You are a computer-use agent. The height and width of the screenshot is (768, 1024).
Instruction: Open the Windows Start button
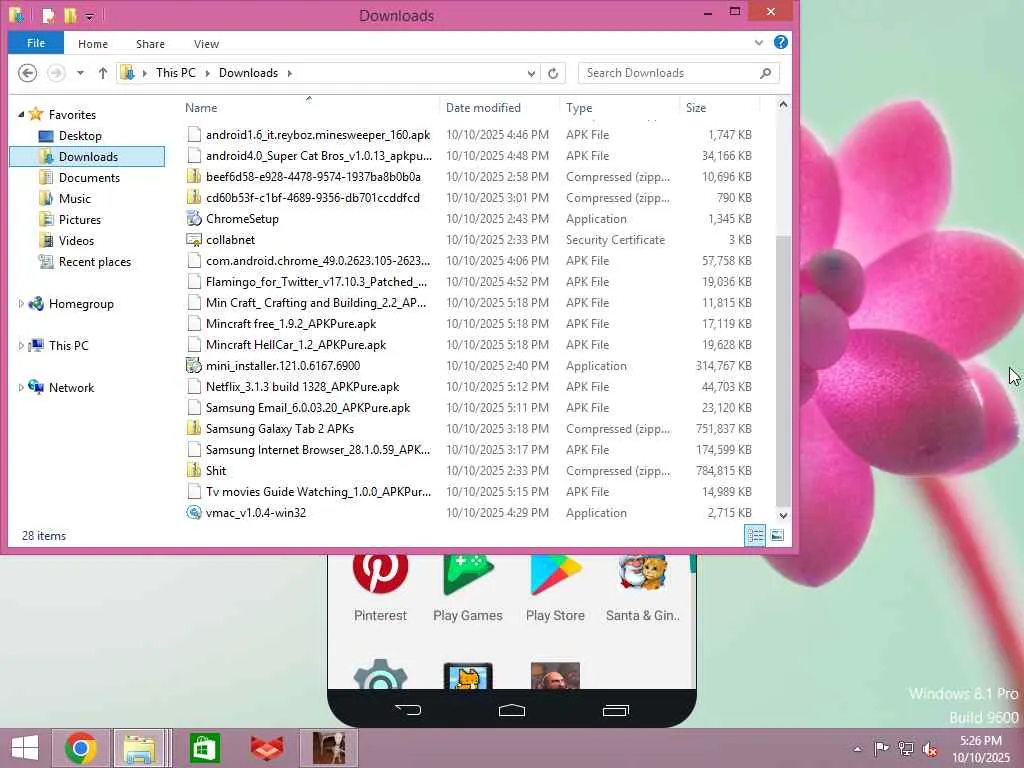[x=25, y=748]
